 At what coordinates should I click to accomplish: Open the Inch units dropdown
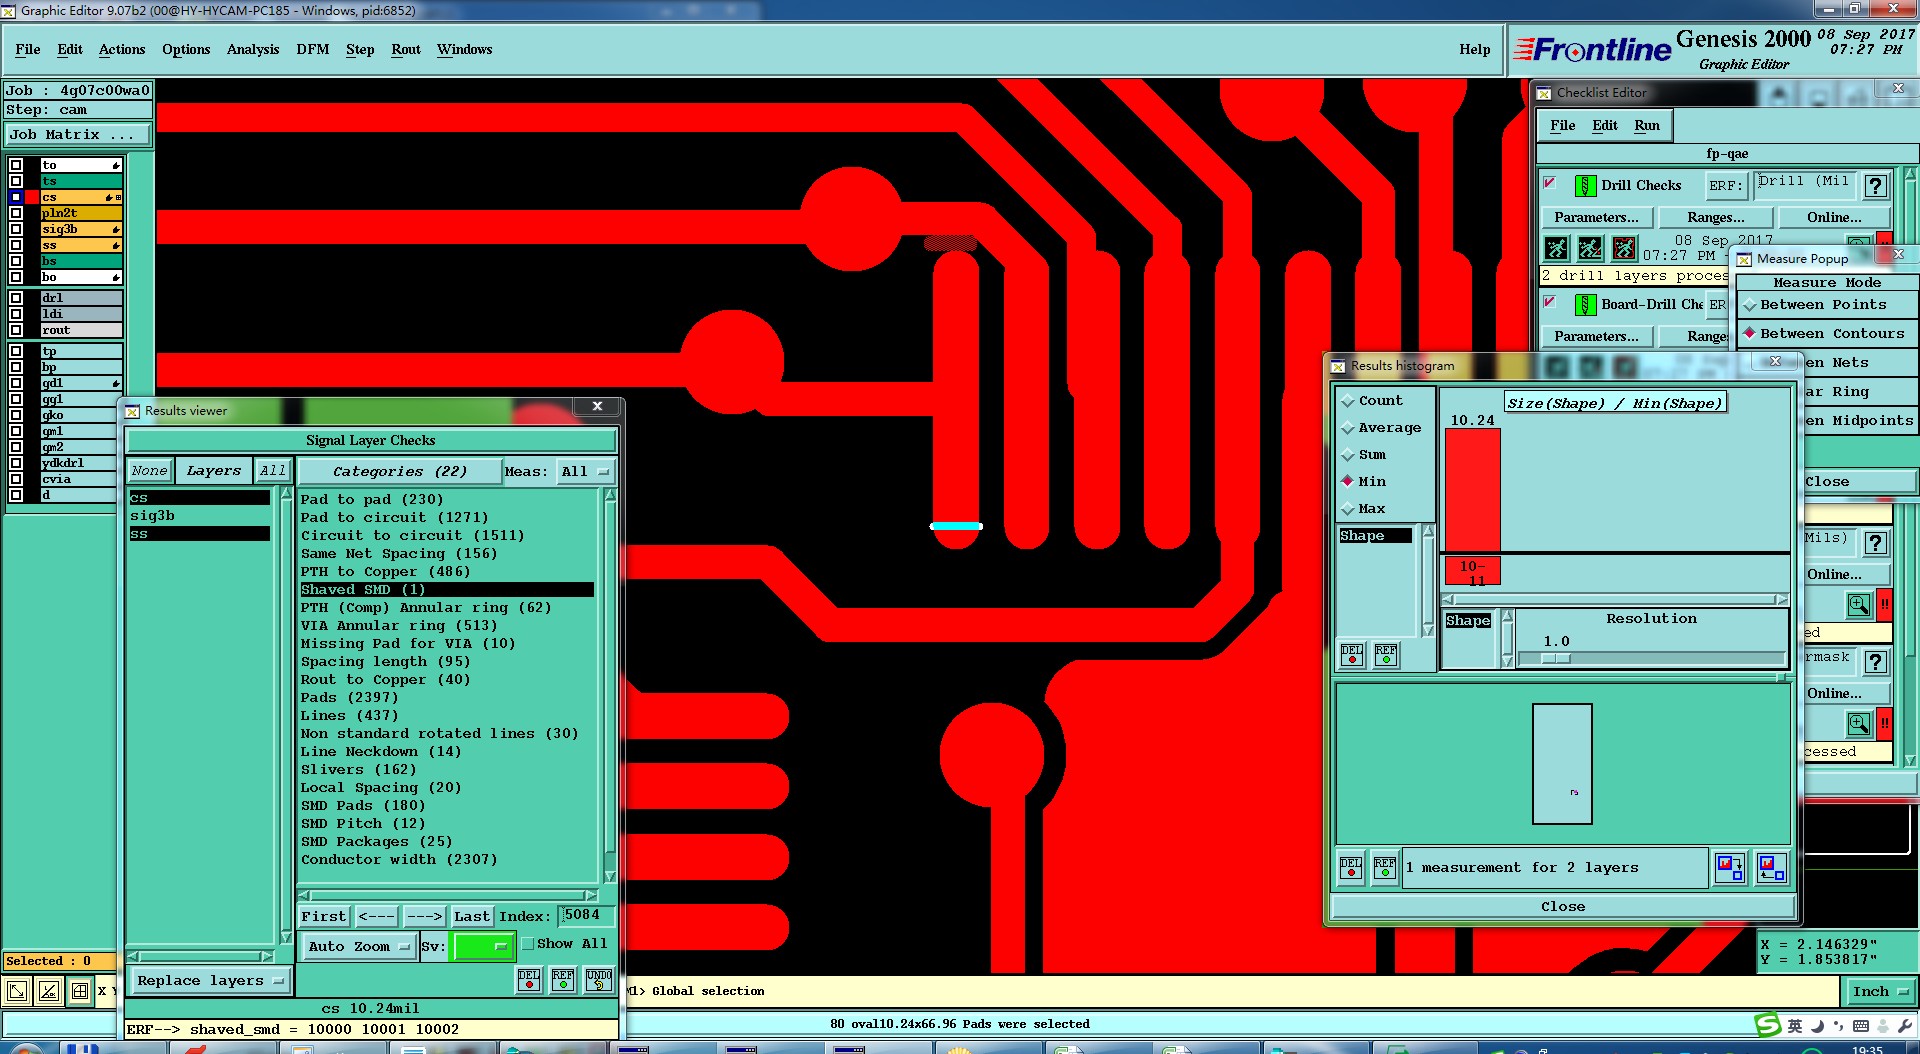click(1879, 992)
